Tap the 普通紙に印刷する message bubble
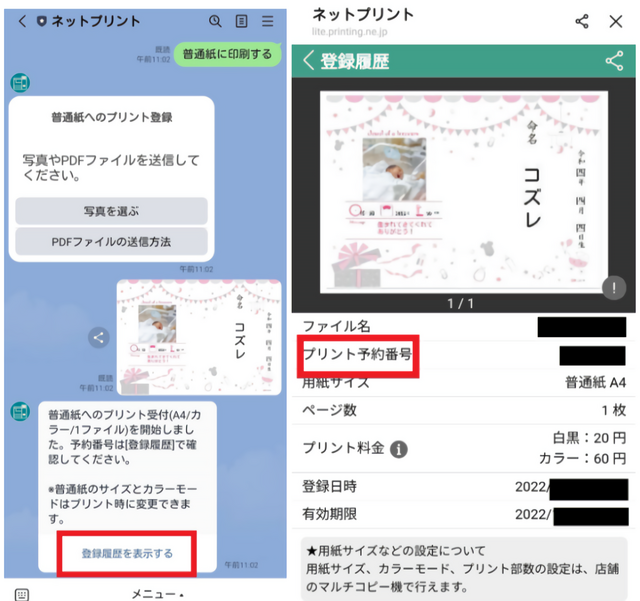The image size is (640, 601). coord(227,53)
